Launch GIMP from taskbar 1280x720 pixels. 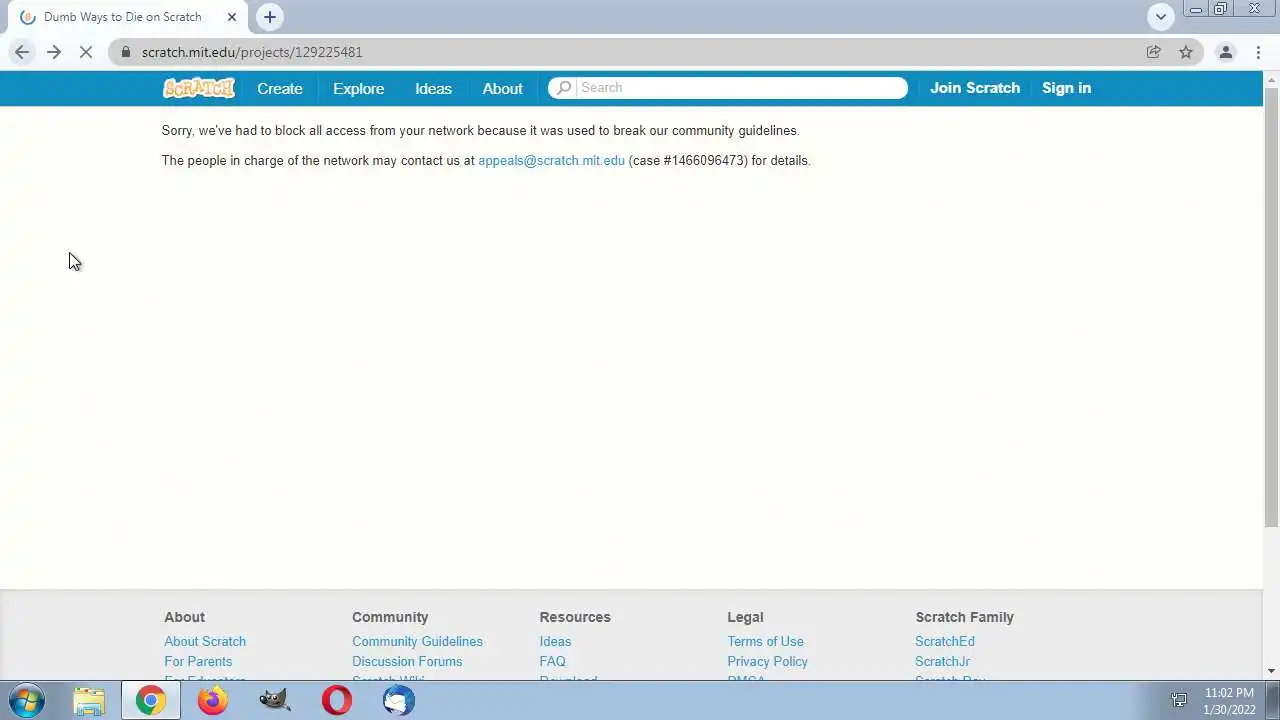275,701
